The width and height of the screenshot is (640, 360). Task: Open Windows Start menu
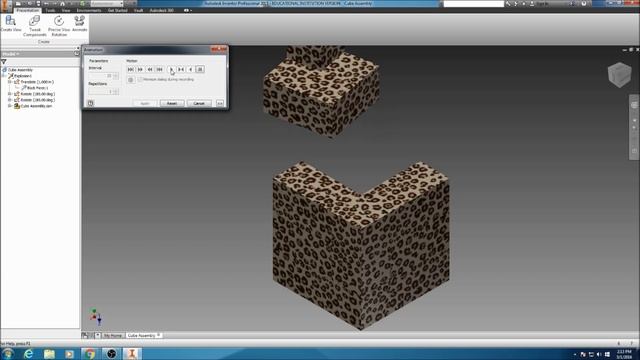8,353
